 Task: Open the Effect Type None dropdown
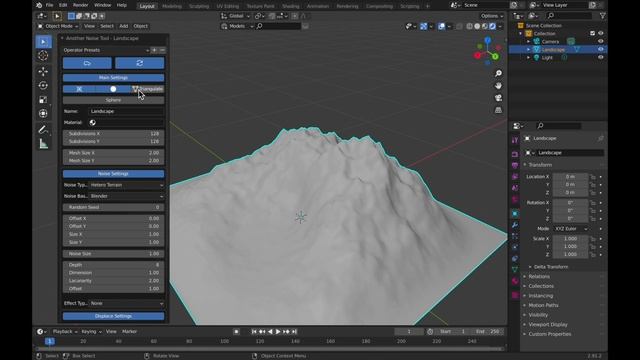coord(127,303)
